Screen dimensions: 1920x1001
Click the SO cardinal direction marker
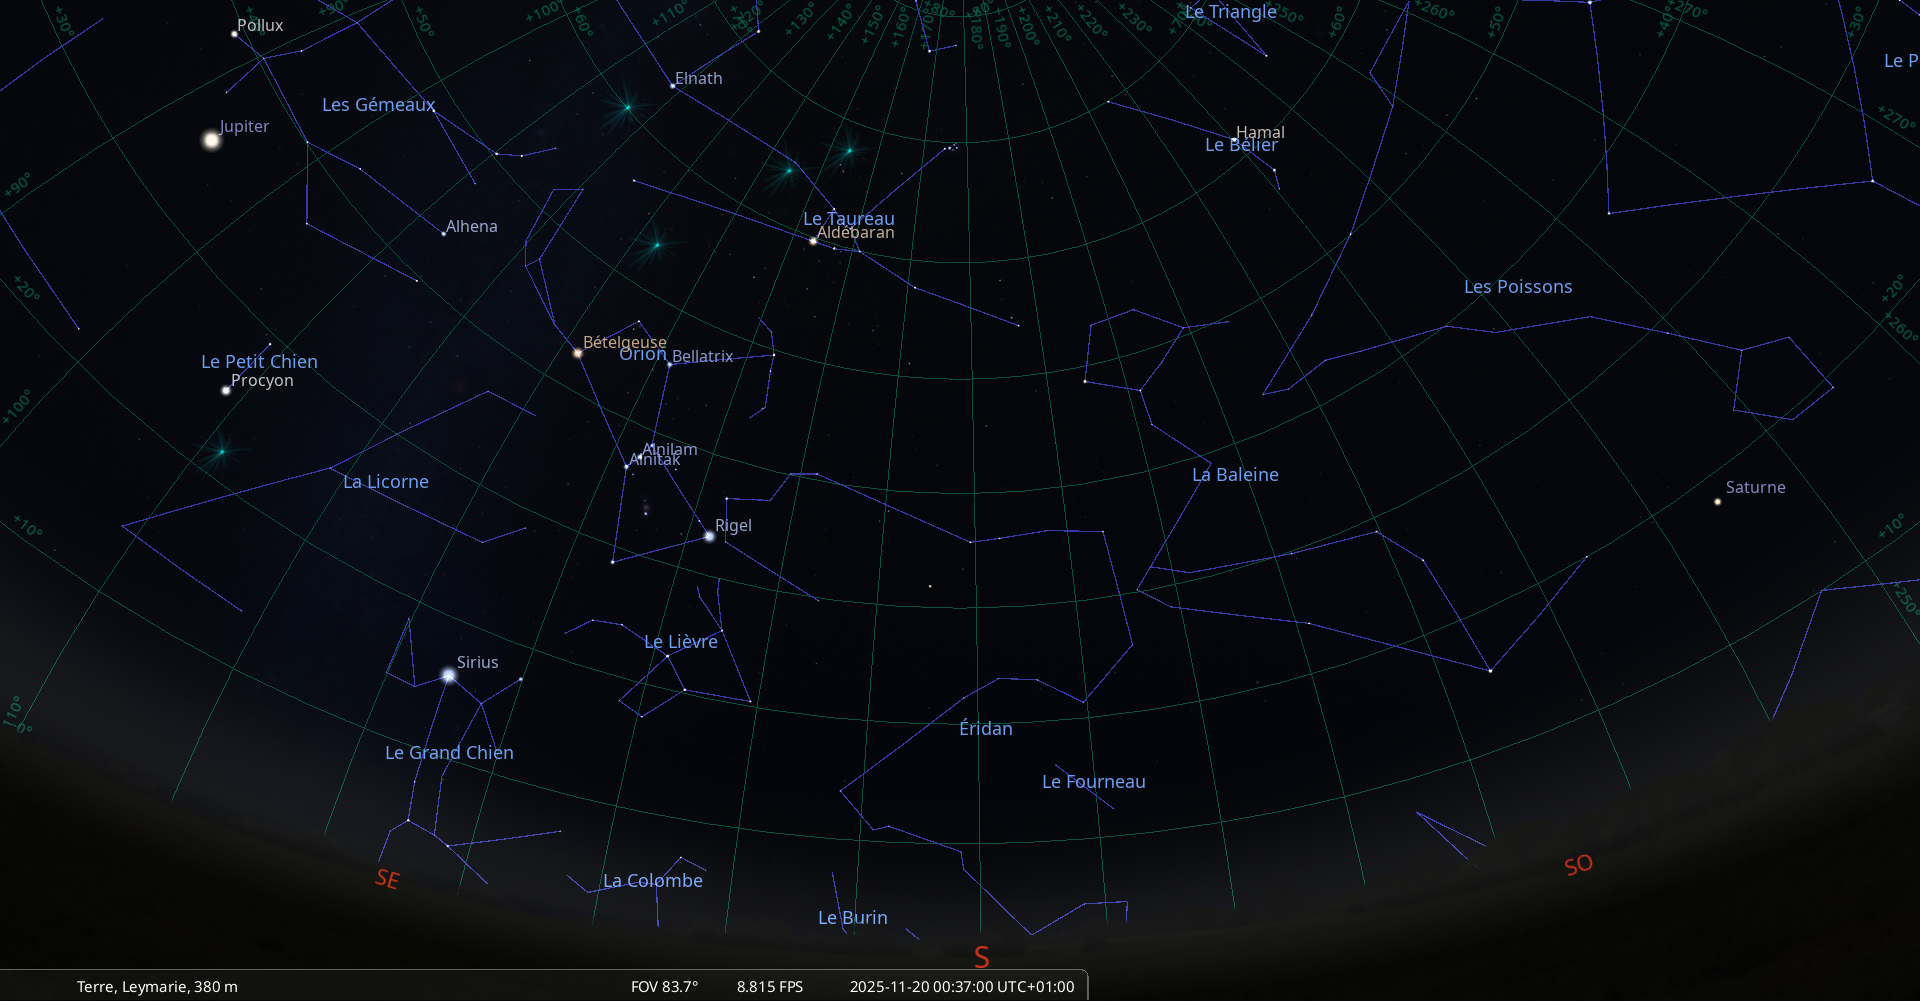[1578, 865]
